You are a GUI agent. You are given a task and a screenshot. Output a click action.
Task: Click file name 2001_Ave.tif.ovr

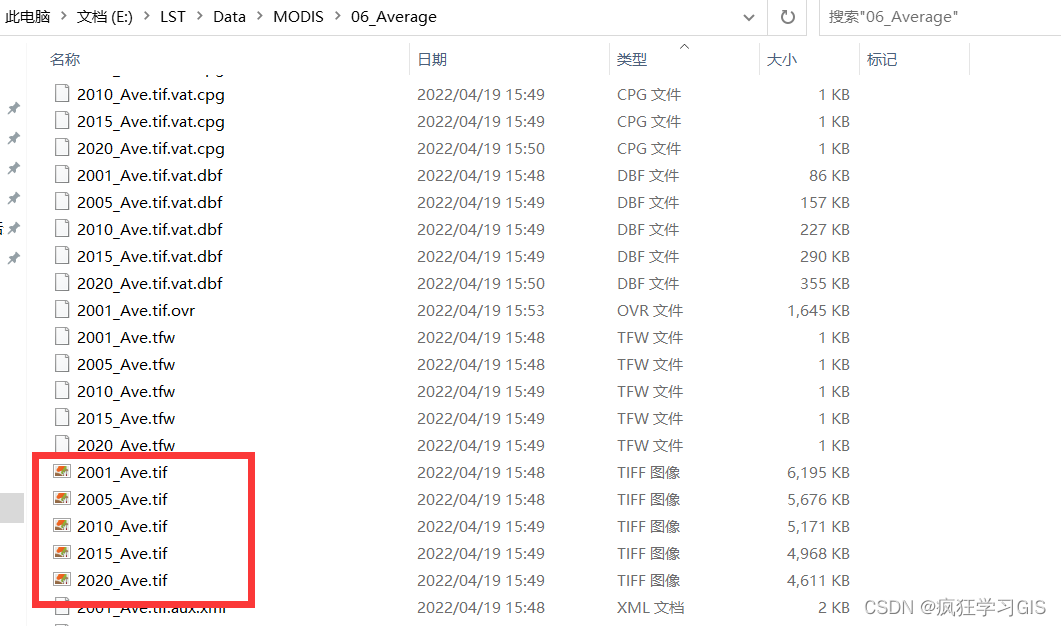(x=136, y=311)
